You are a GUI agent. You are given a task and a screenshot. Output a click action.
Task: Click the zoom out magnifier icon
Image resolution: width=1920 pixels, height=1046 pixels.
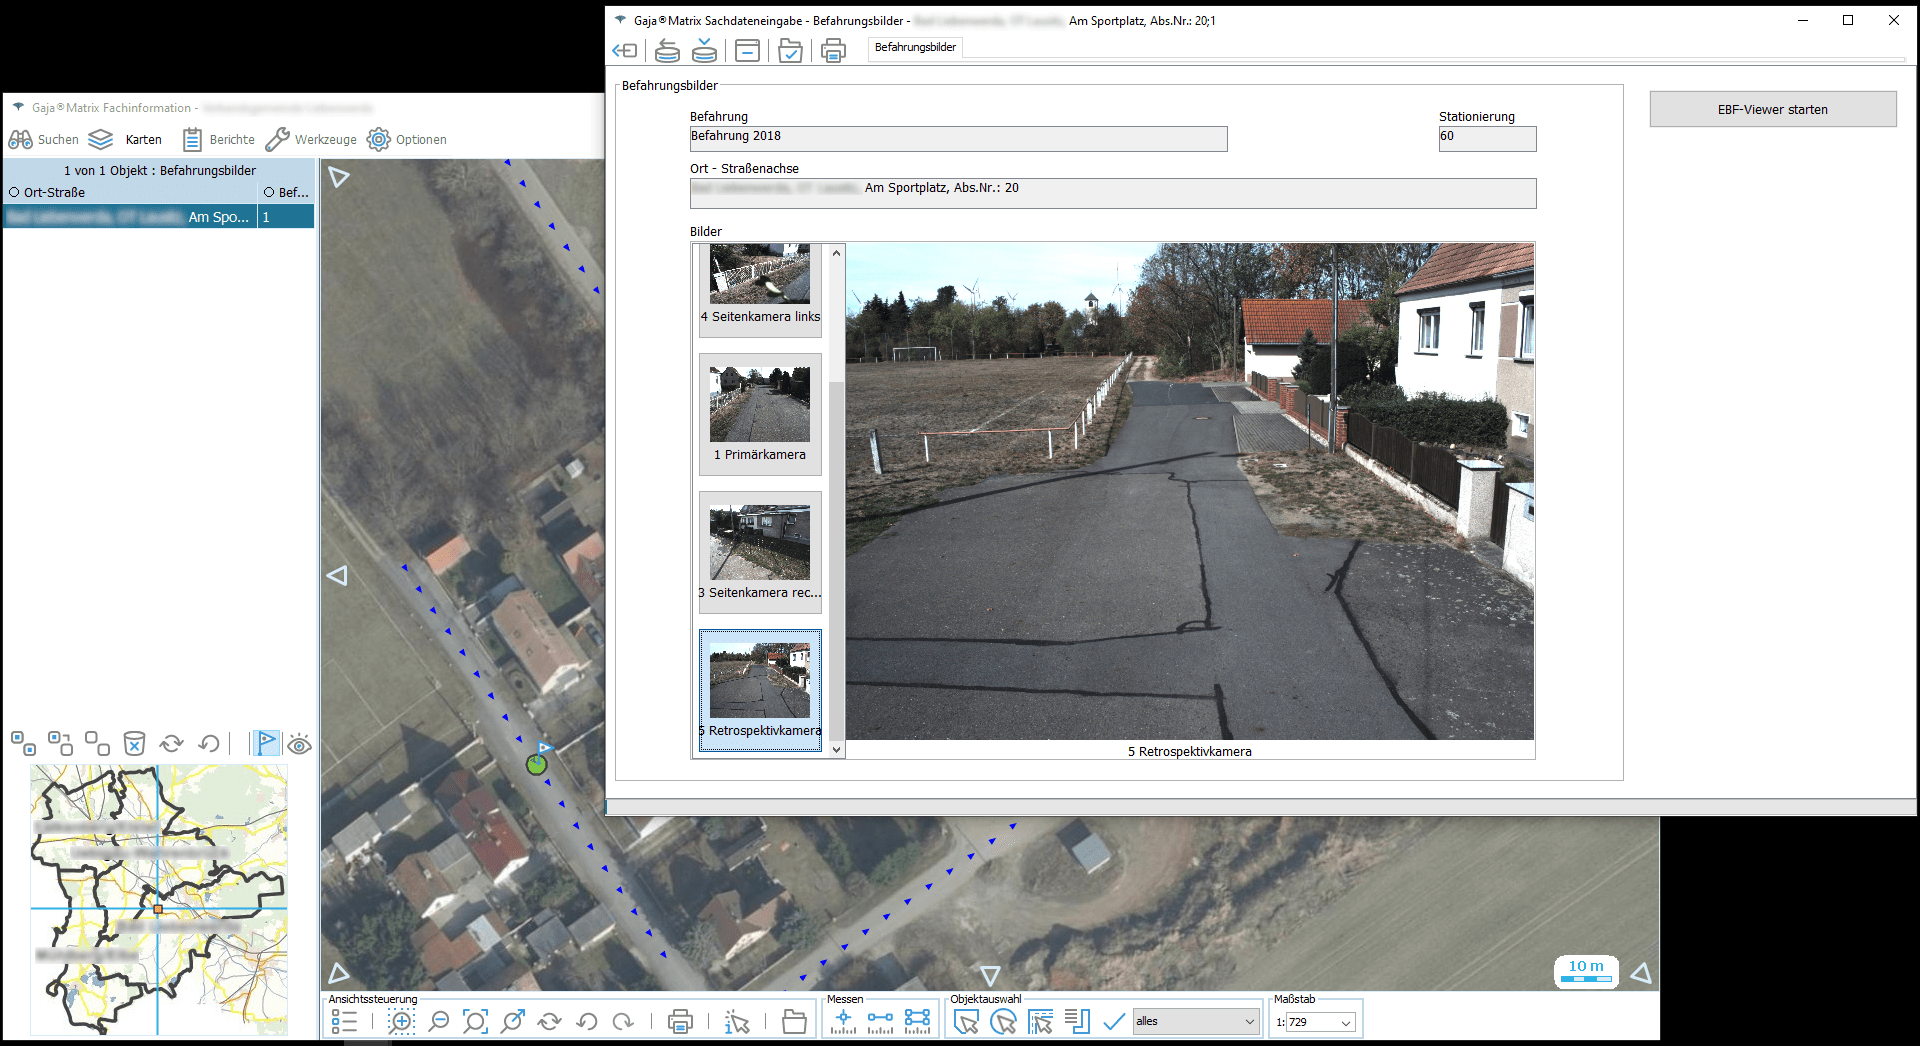pyautogui.click(x=438, y=1021)
